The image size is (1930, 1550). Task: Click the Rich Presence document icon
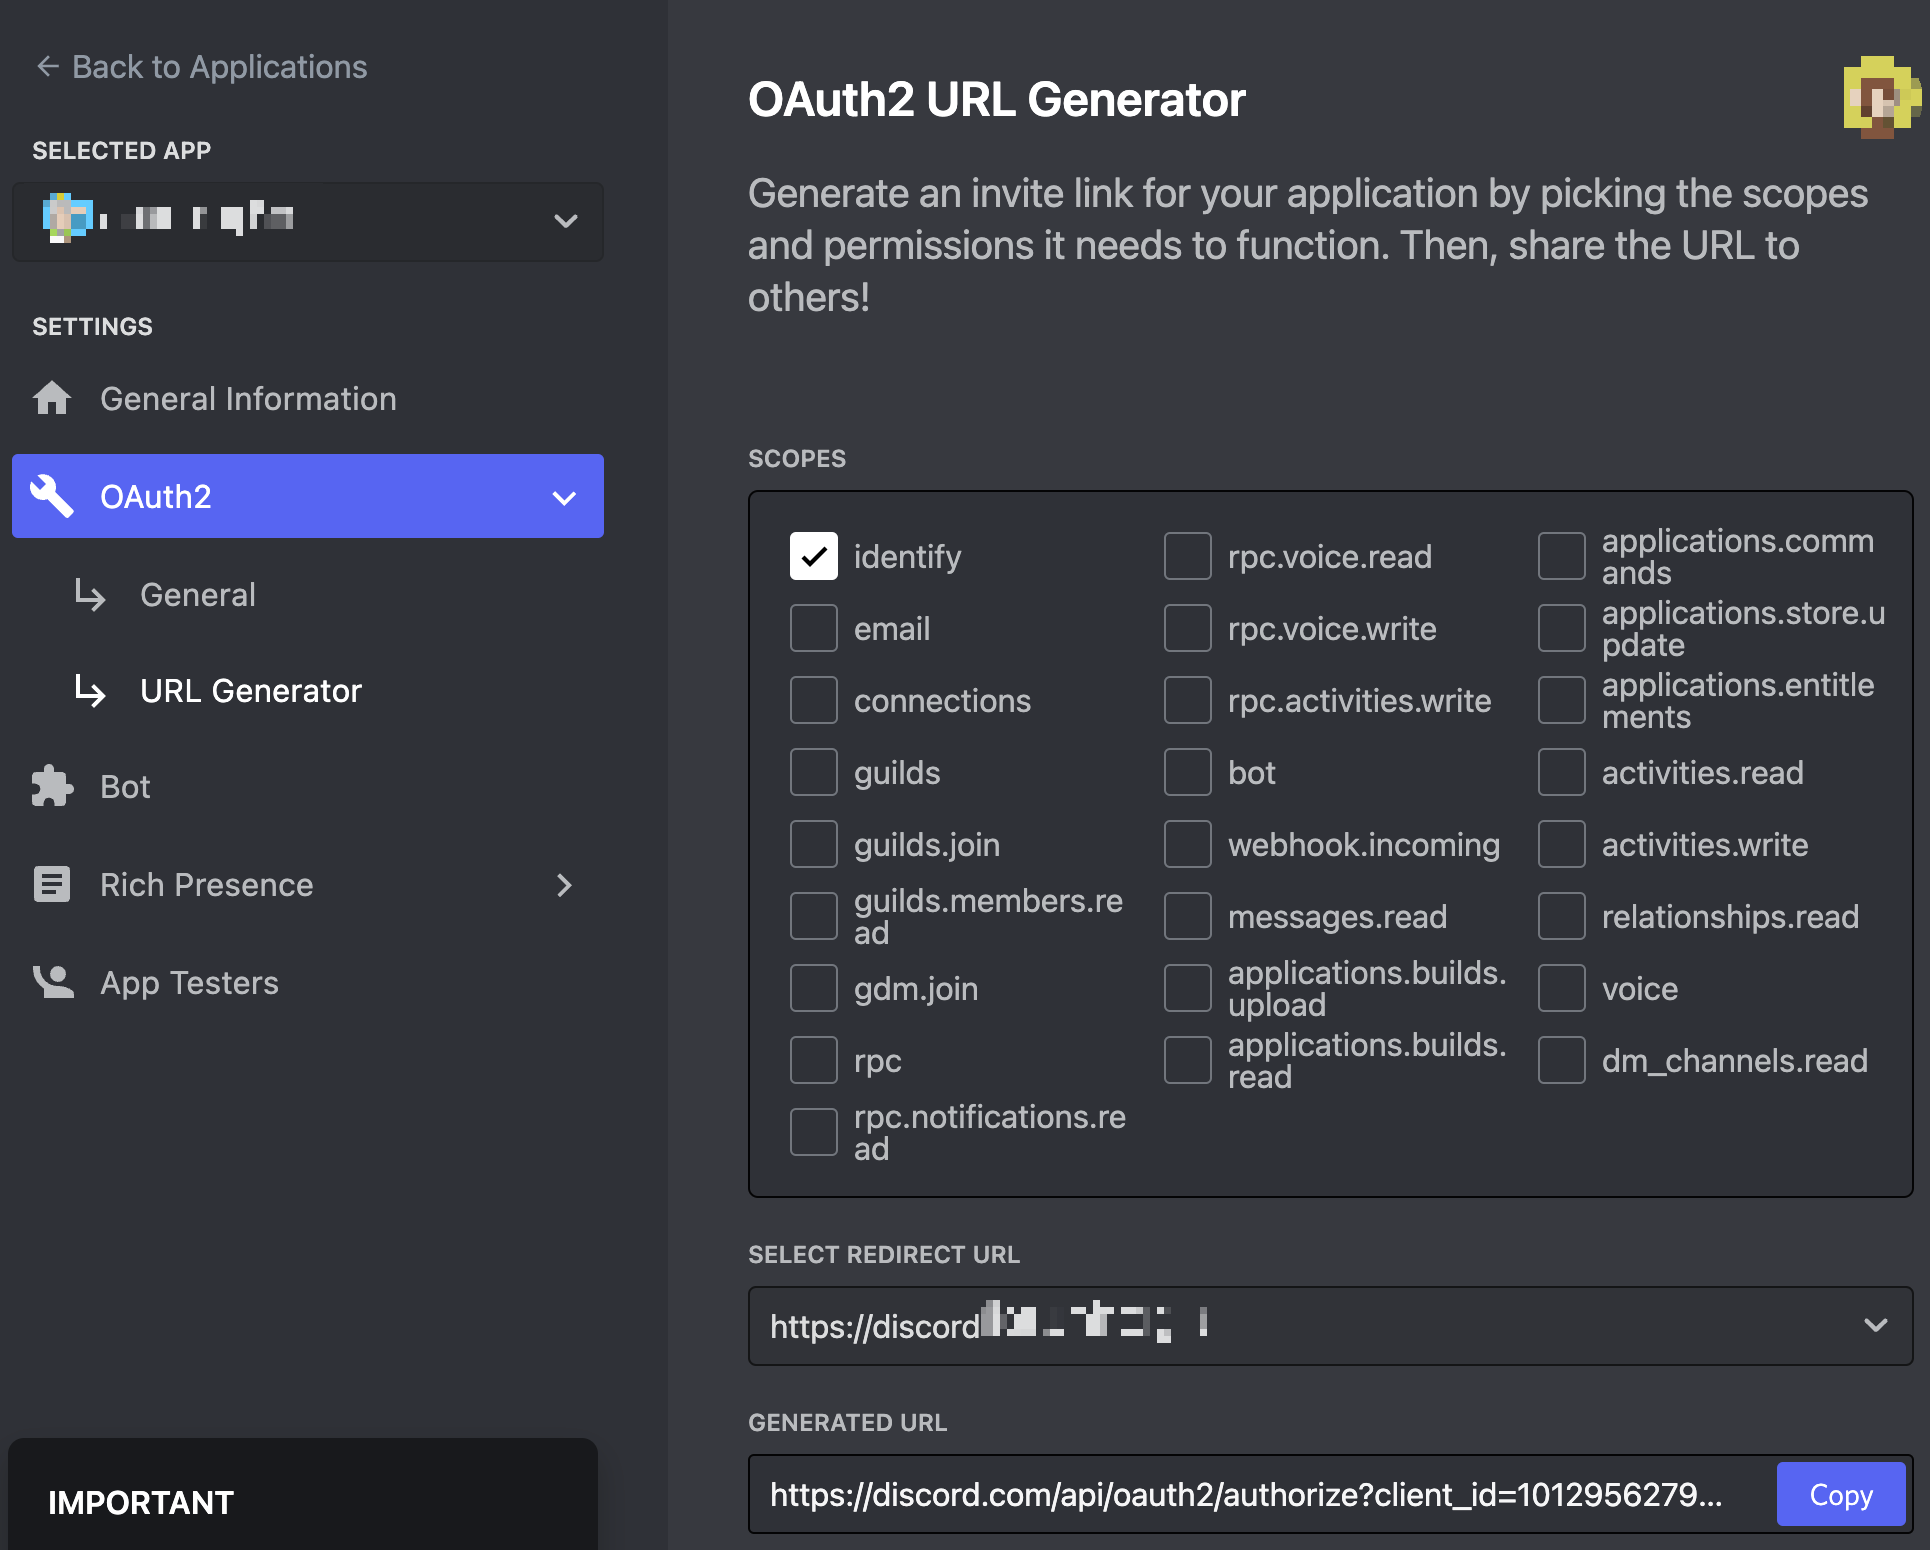pyautogui.click(x=52, y=885)
